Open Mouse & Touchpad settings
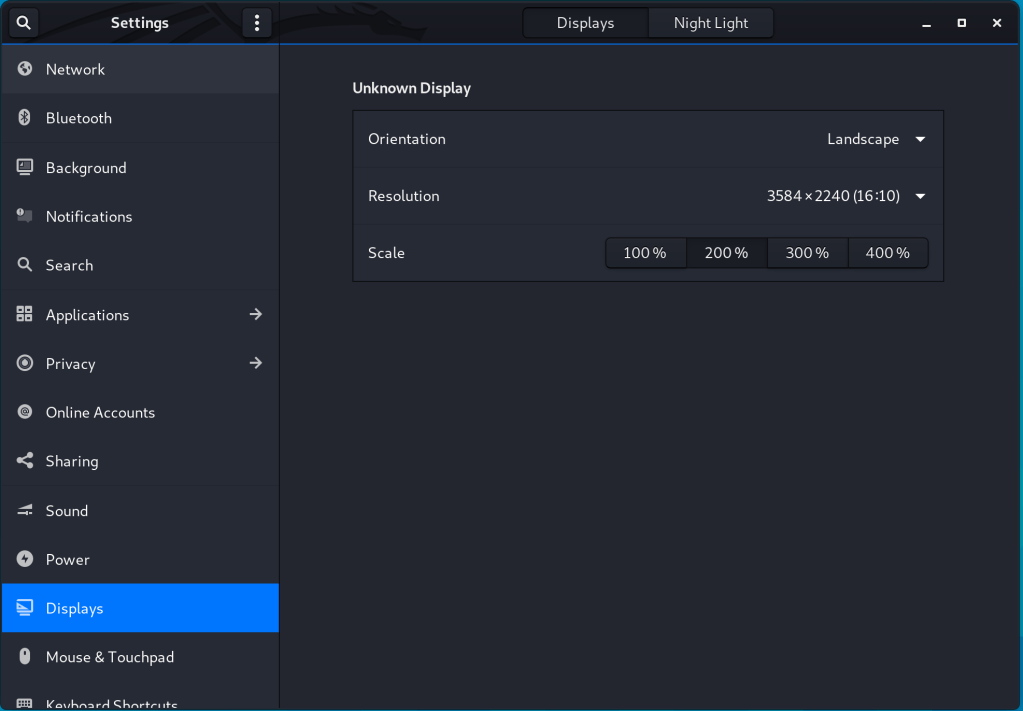Viewport: 1023px width, 711px height. pyautogui.click(x=110, y=657)
